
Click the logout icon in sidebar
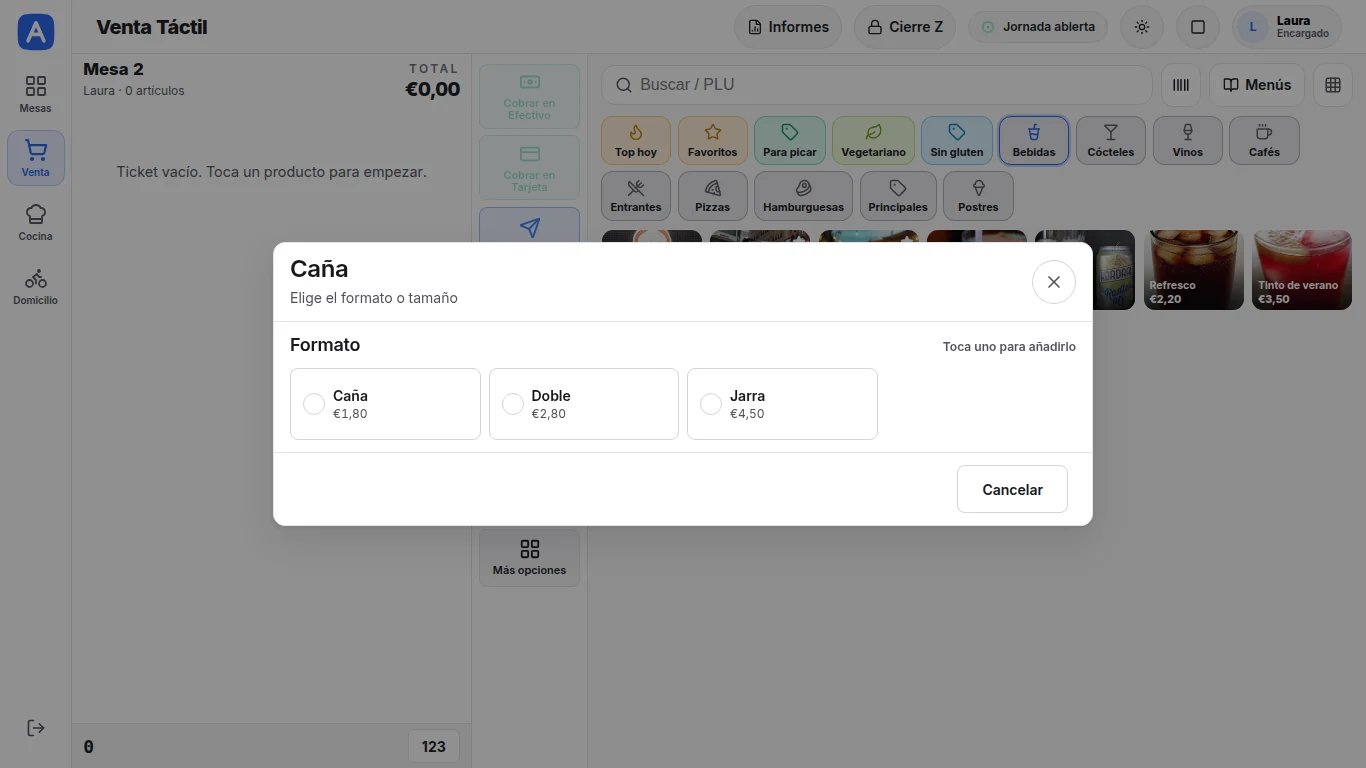tap(36, 728)
